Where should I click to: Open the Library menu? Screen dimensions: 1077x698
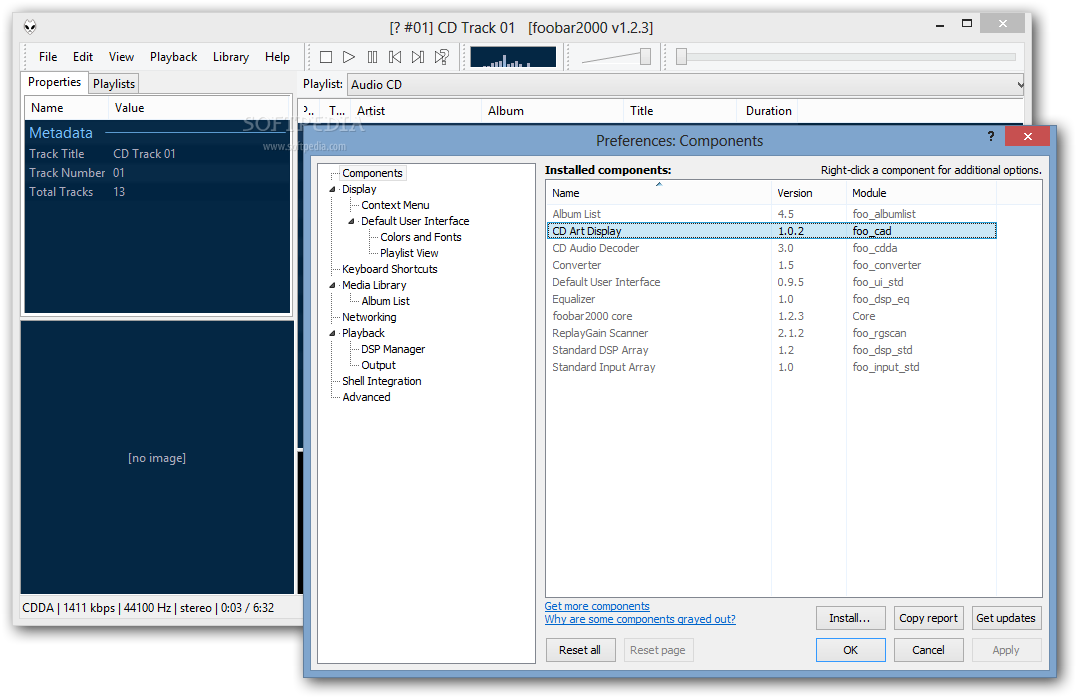(x=231, y=57)
